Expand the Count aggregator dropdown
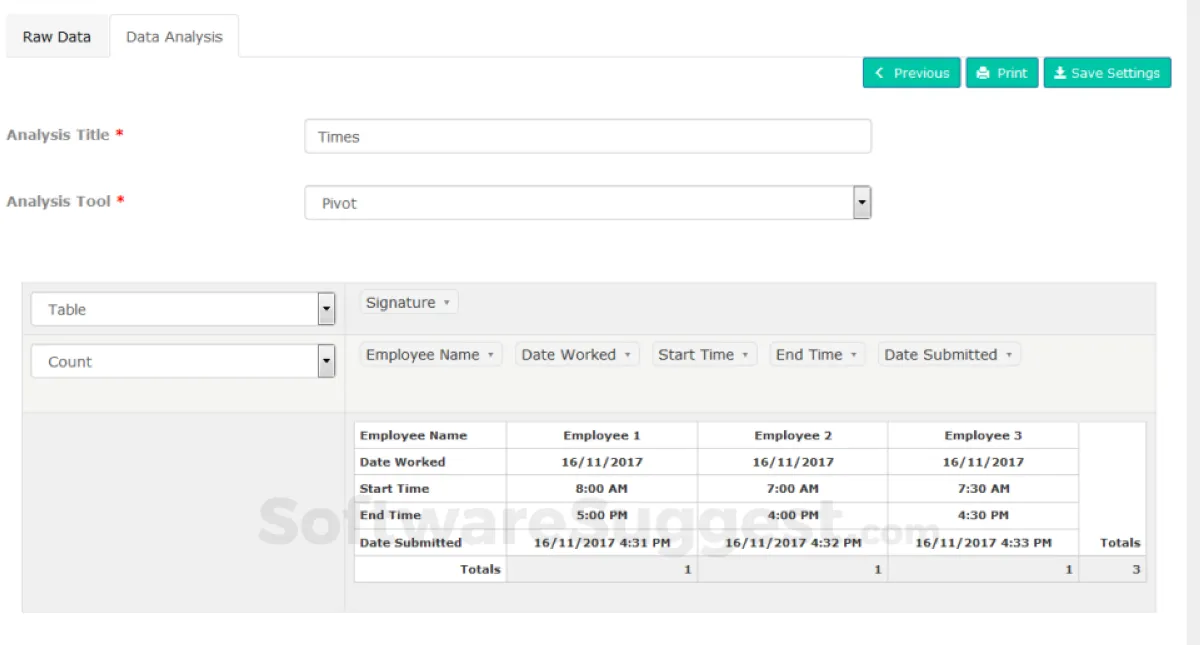The image size is (1200, 645). click(x=326, y=362)
